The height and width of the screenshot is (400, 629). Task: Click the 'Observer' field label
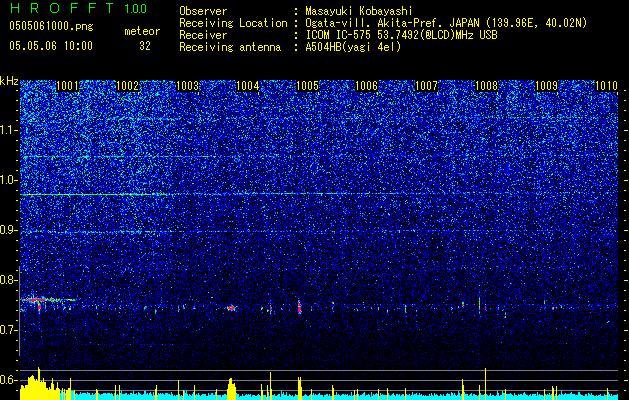[203, 11]
